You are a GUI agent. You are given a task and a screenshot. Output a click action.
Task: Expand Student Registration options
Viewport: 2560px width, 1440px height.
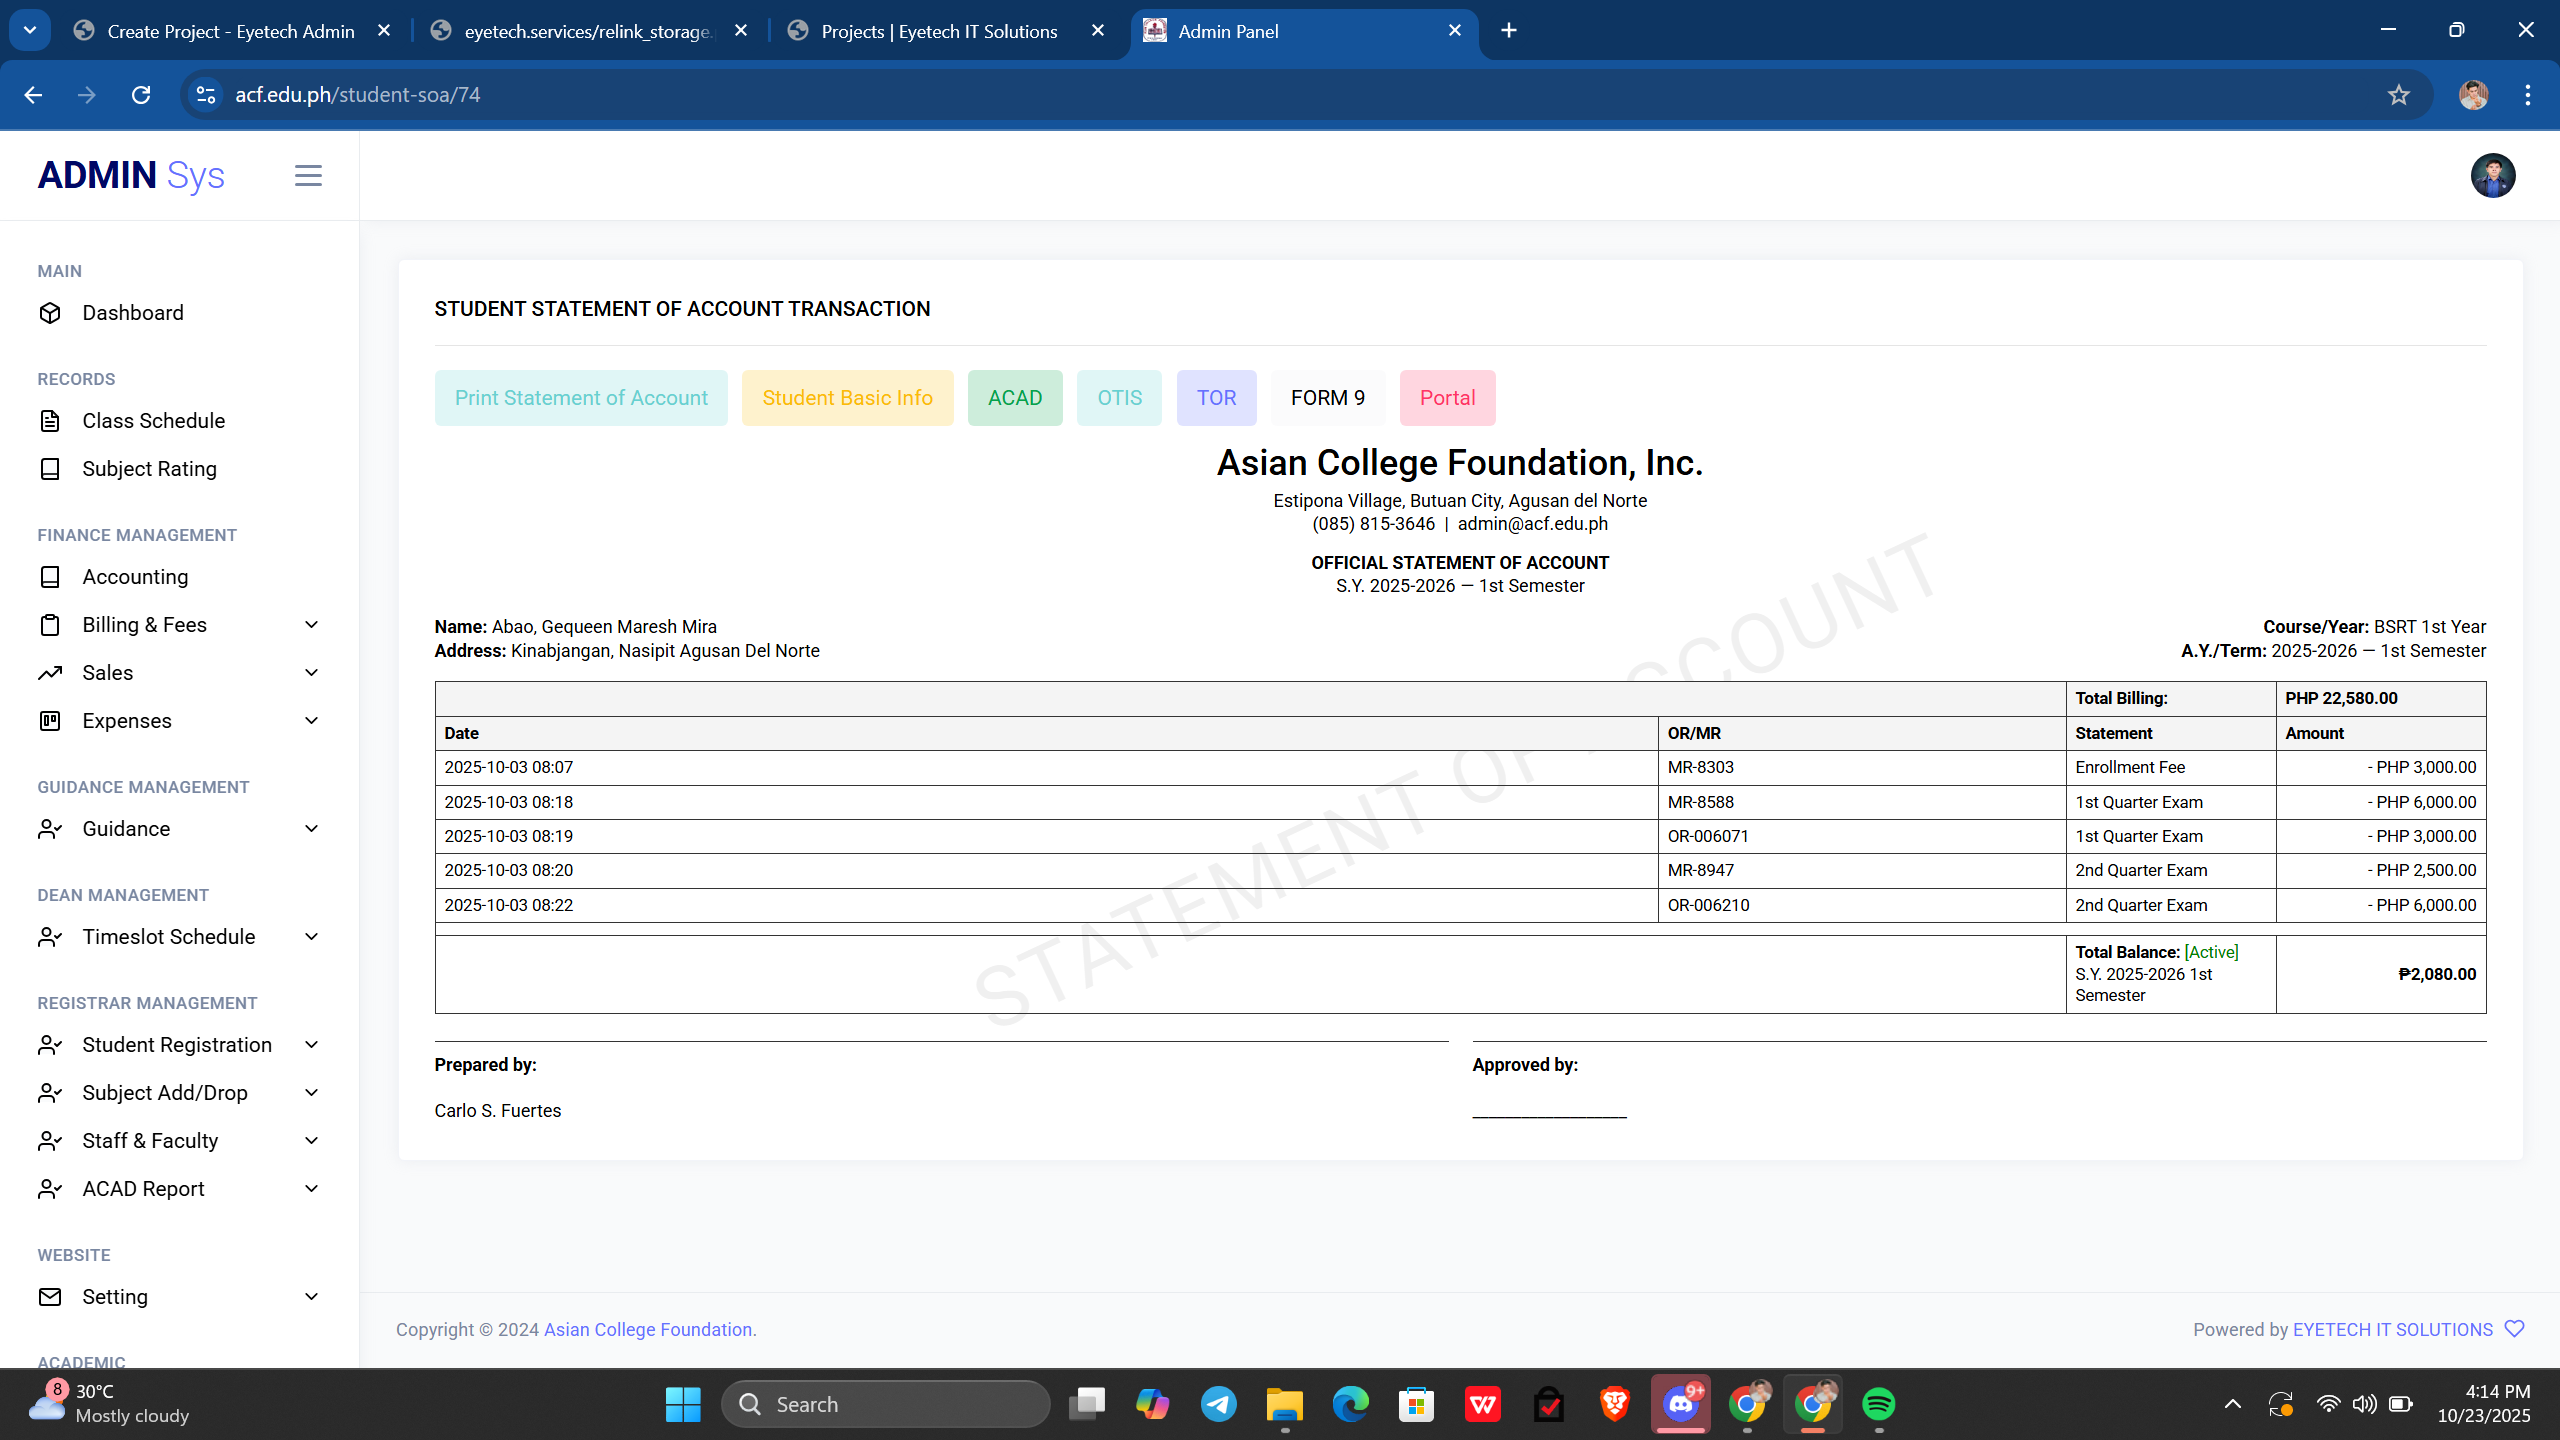[x=311, y=1045]
